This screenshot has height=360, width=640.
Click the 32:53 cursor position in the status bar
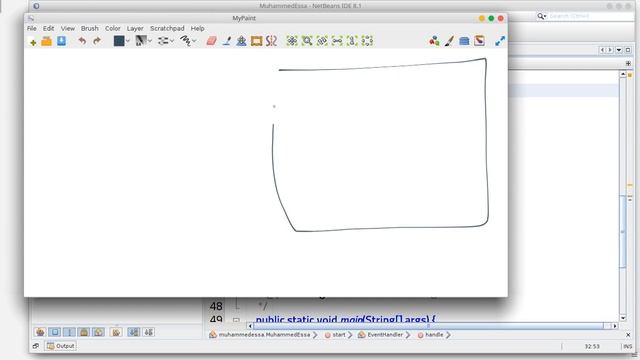tap(592, 346)
